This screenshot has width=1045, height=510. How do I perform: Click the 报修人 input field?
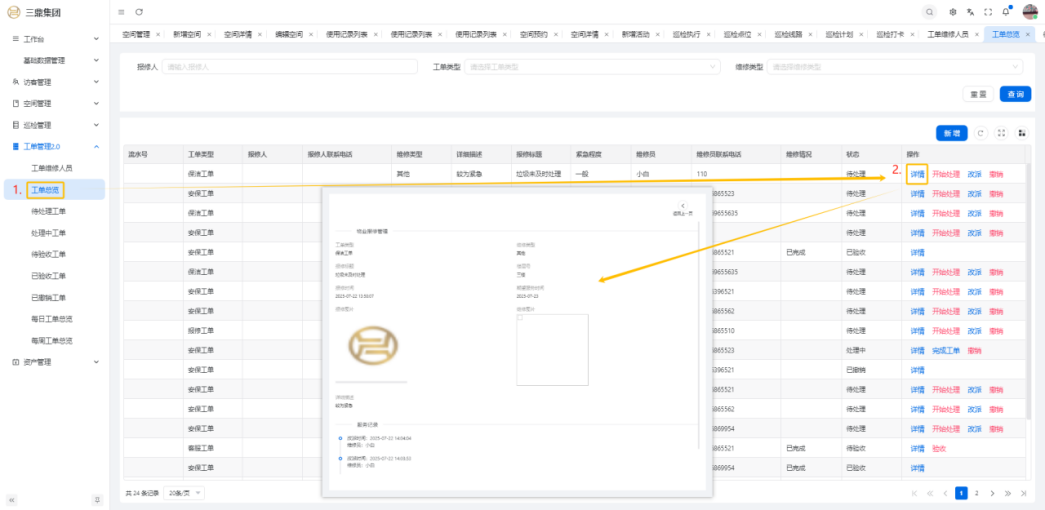tap(288, 67)
